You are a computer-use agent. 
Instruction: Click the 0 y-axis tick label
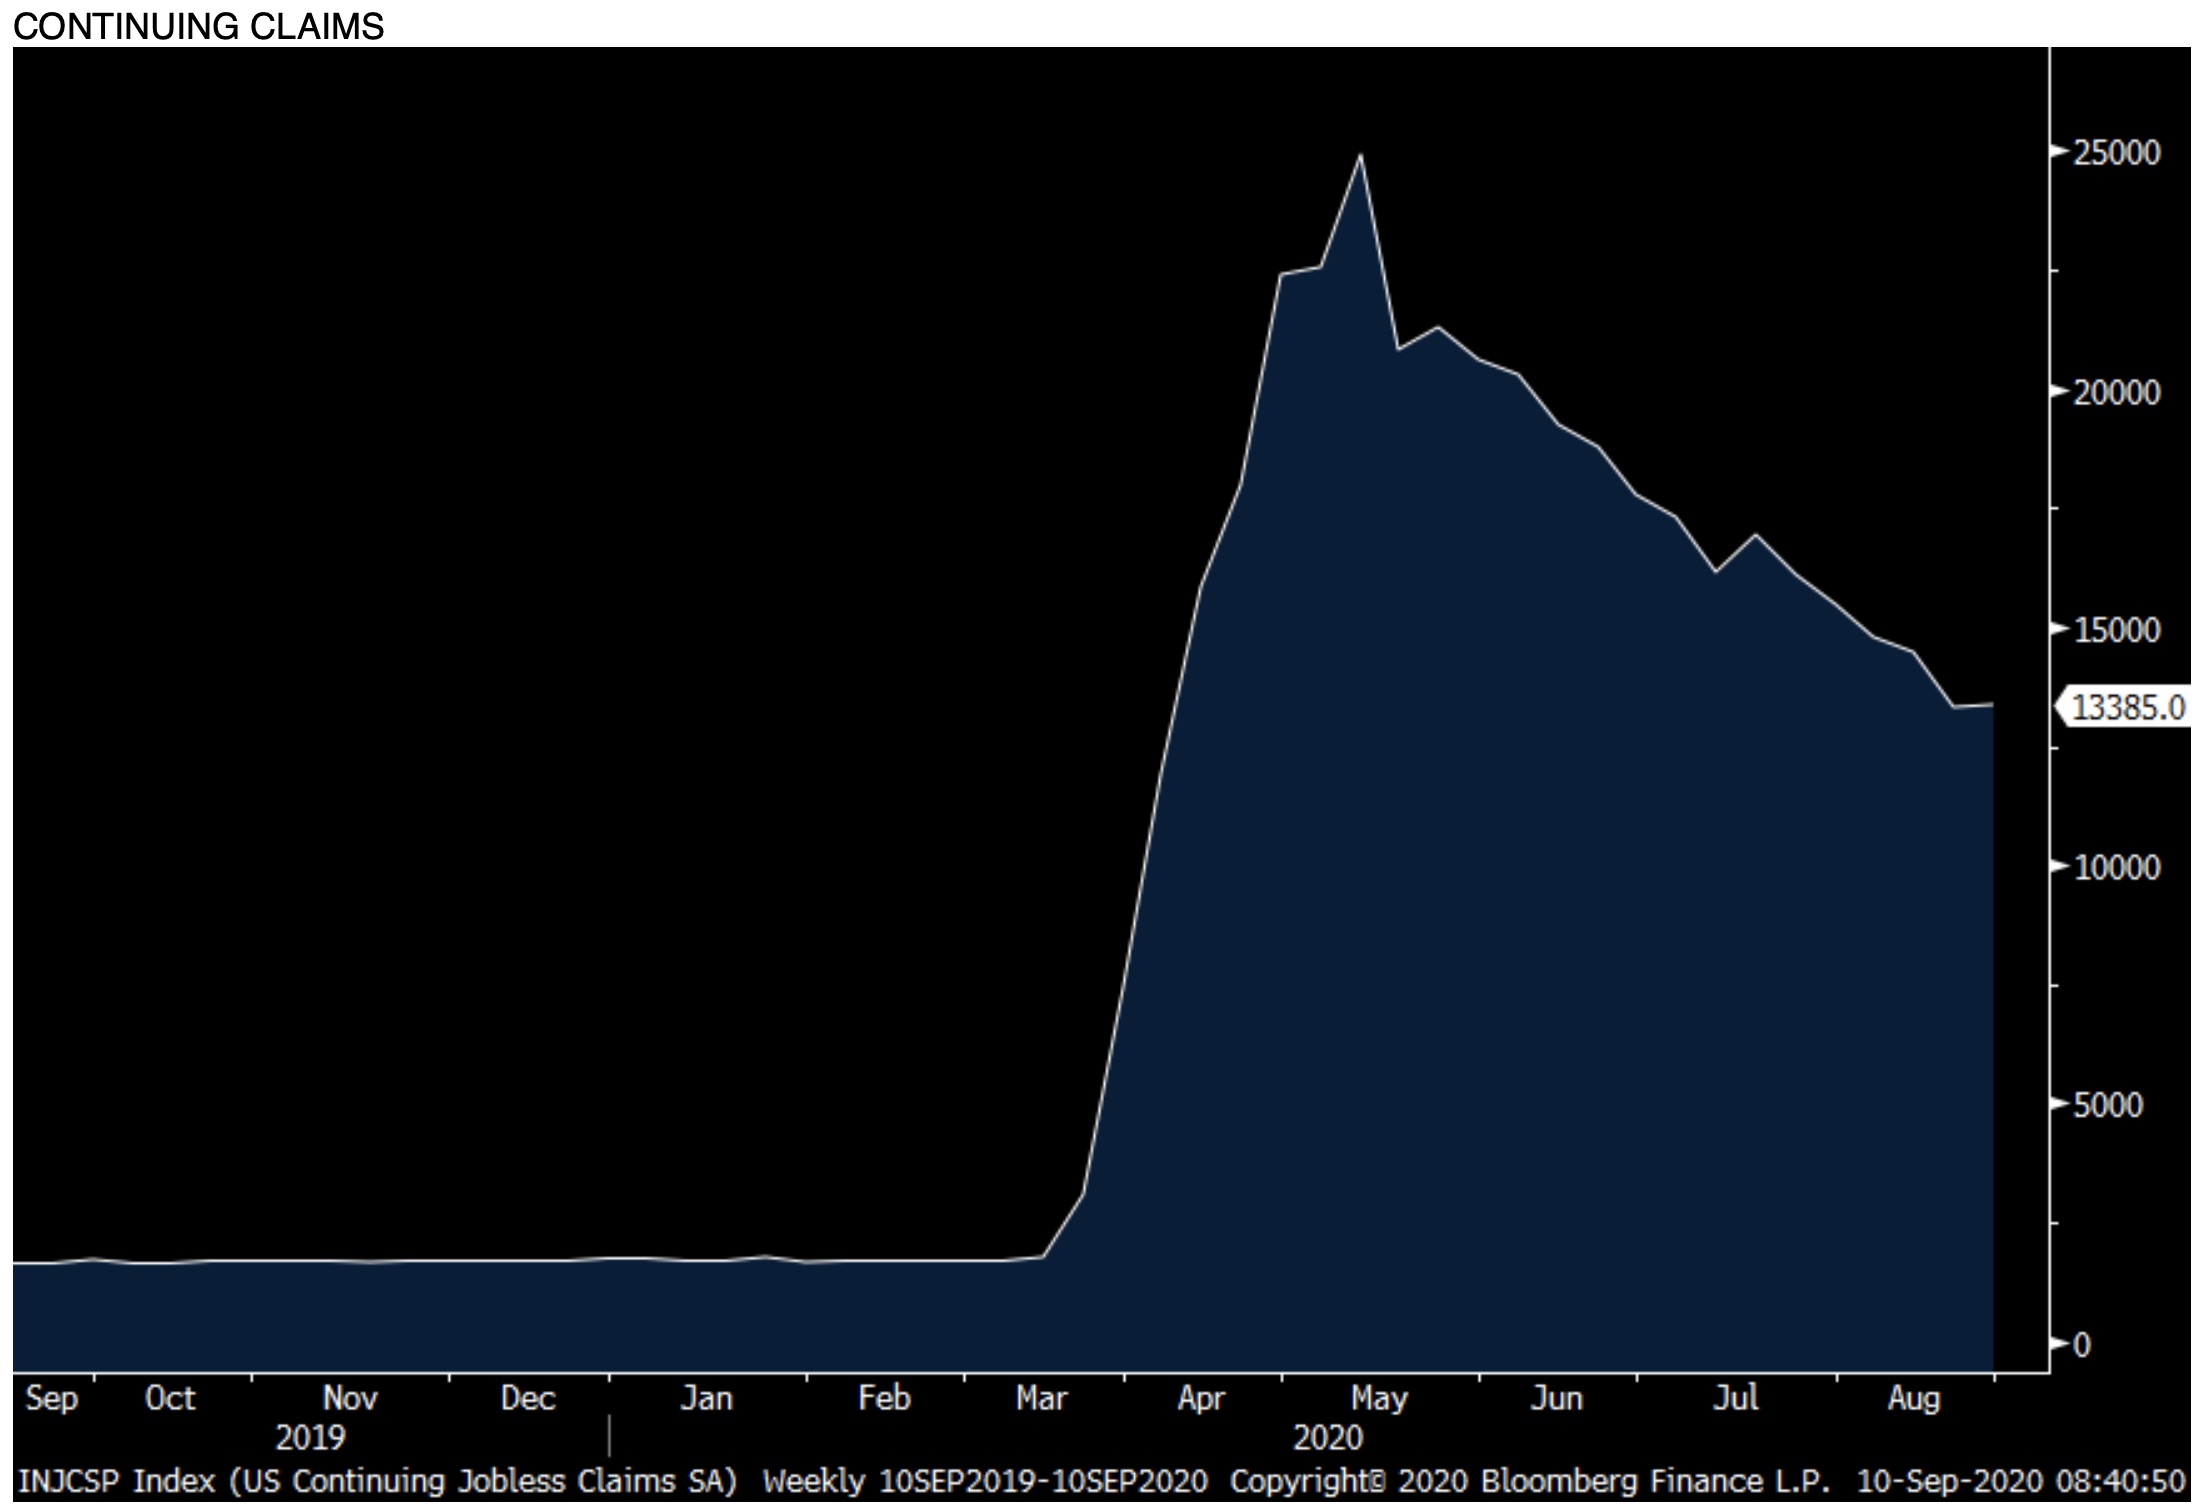tap(2082, 1346)
